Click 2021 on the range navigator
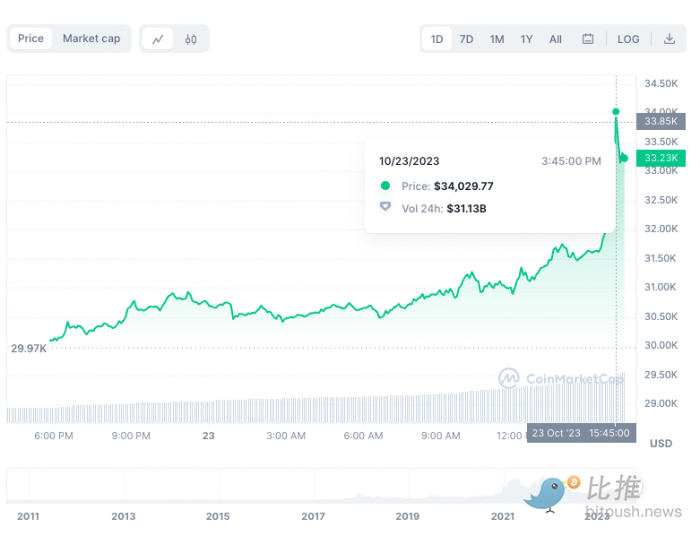 pyautogui.click(x=503, y=516)
